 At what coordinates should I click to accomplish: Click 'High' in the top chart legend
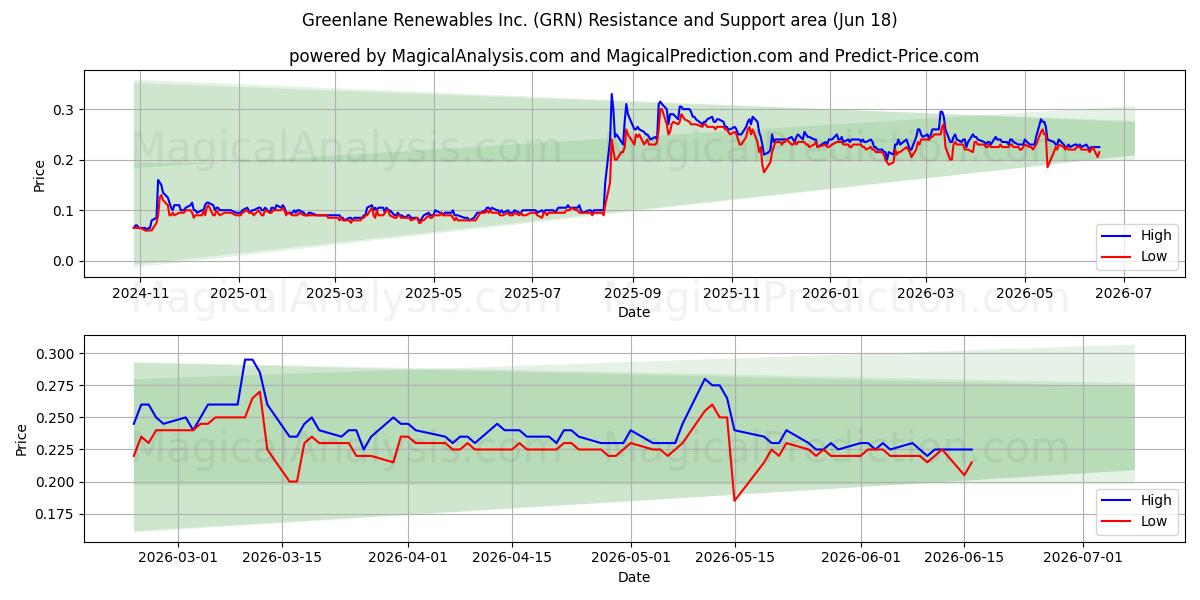coord(1155,235)
